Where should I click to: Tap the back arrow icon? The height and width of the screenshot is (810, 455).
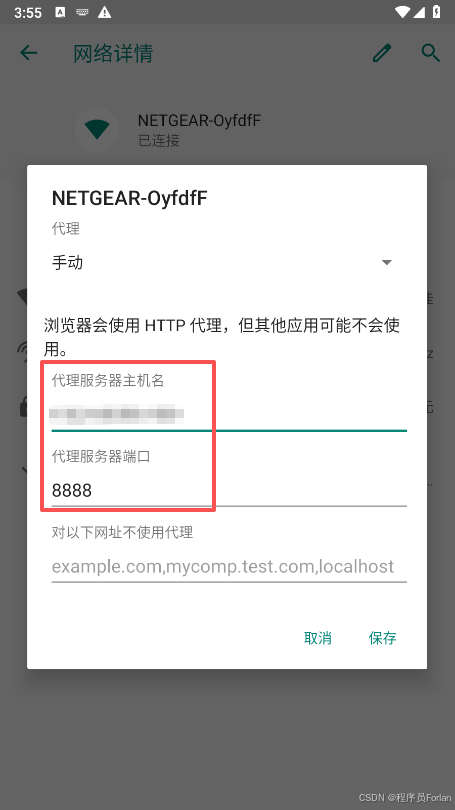29,53
